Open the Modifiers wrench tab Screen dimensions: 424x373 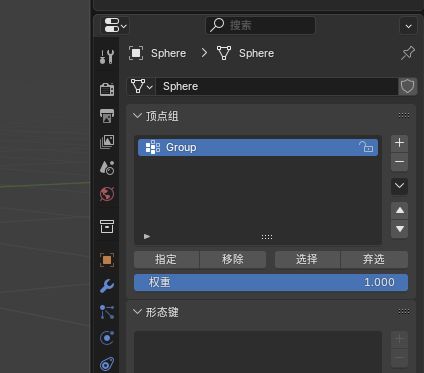(107, 286)
